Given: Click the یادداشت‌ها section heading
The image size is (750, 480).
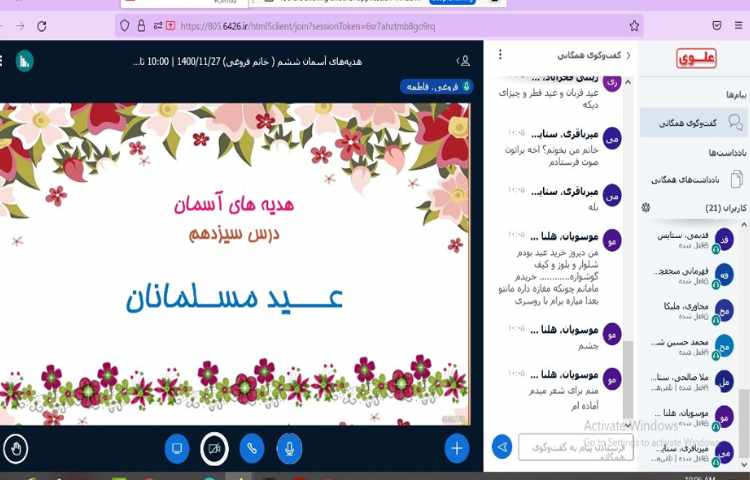Looking at the screenshot, I should (728, 153).
